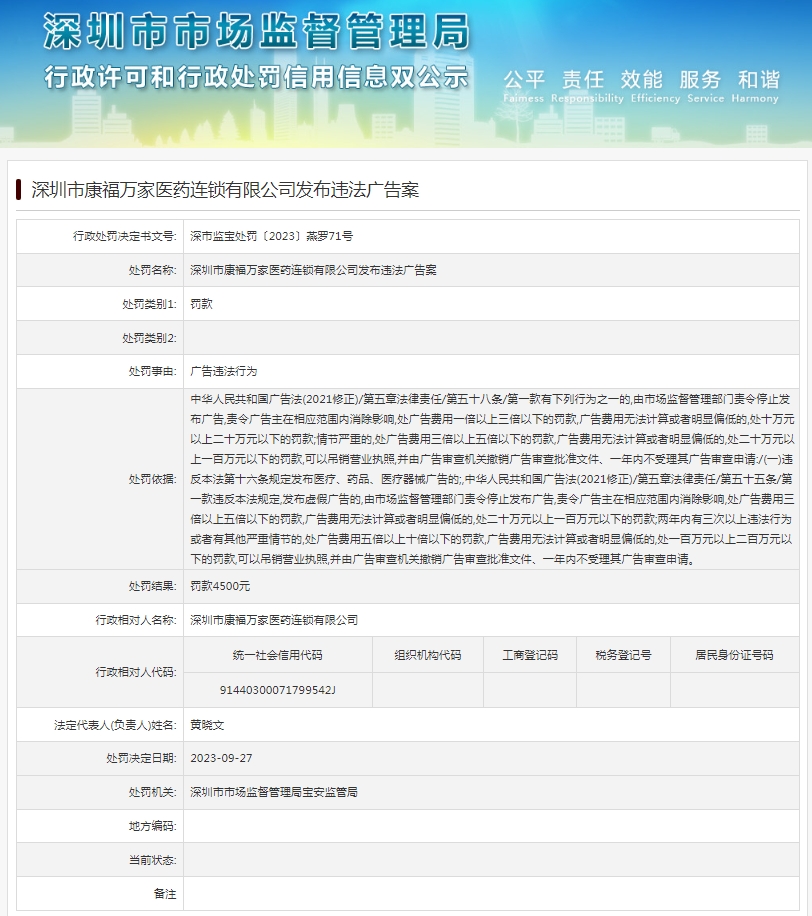This screenshot has height=916, width=812.
Task: Click the banner slogan 服务 Service
Action: click(706, 86)
